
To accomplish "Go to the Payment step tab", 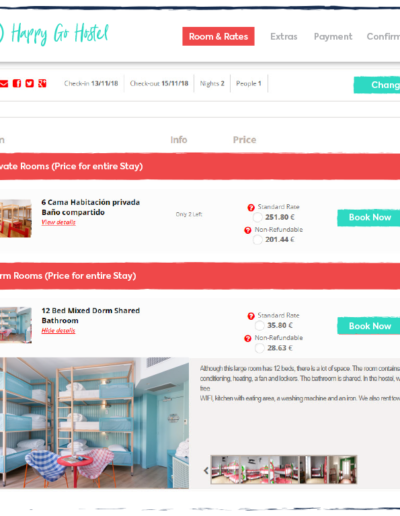I will (333, 36).
